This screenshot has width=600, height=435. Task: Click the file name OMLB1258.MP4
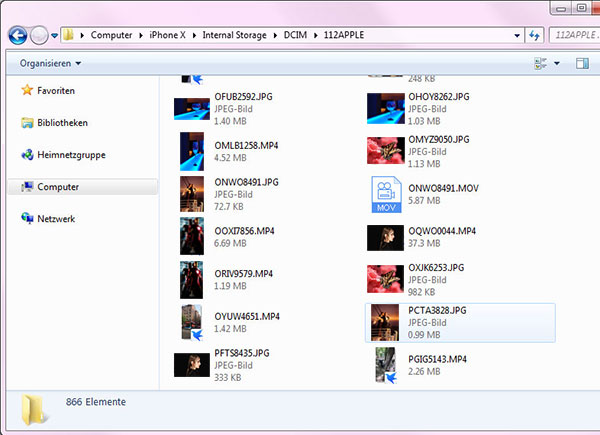pyautogui.click(x=246, y=146)
